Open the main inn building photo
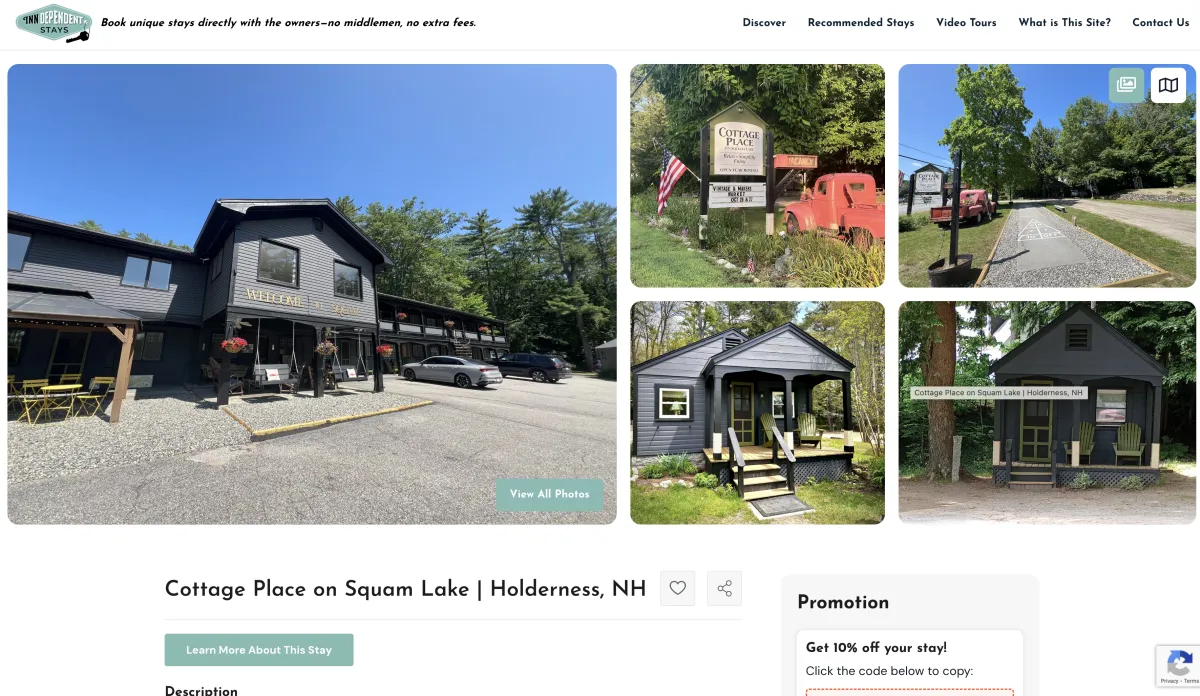1200x696 pixels. tap(312, 294)
